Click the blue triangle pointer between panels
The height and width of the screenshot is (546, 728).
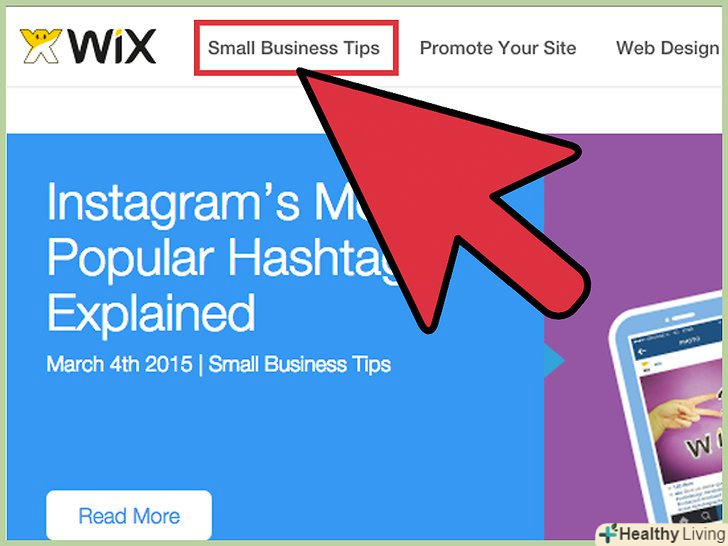coord(554,360)
